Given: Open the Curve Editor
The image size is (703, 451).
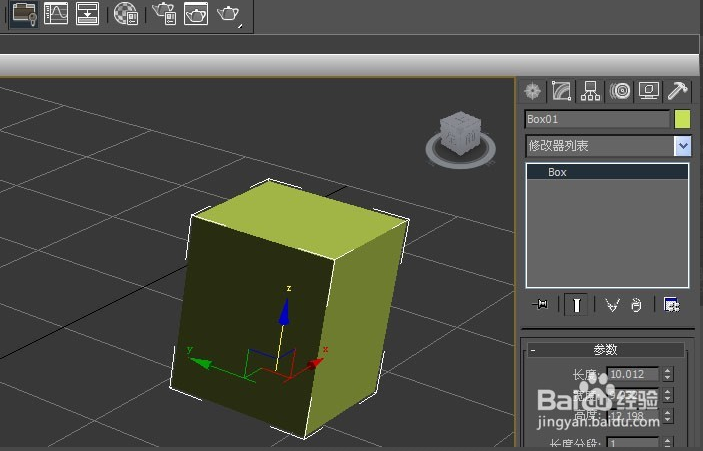Looking at the screenshot, I should click(56, 13).
